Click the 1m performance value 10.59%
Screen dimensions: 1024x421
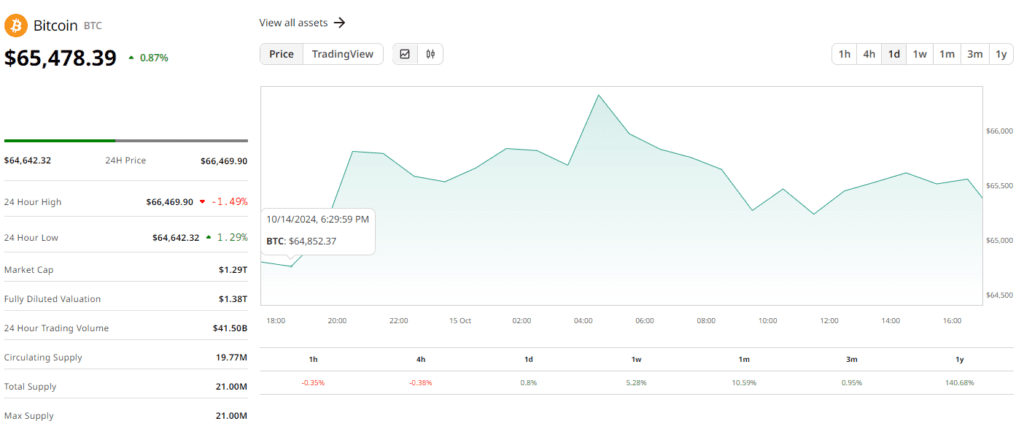[744, 382]
